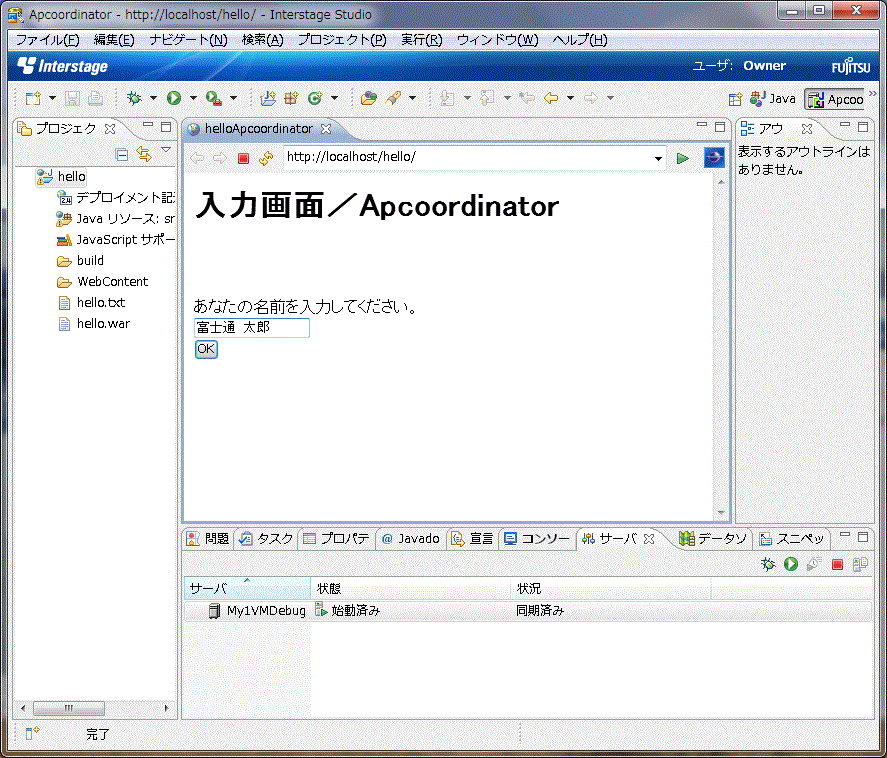Click the Print toolbar icon

(x=95, y=98)
